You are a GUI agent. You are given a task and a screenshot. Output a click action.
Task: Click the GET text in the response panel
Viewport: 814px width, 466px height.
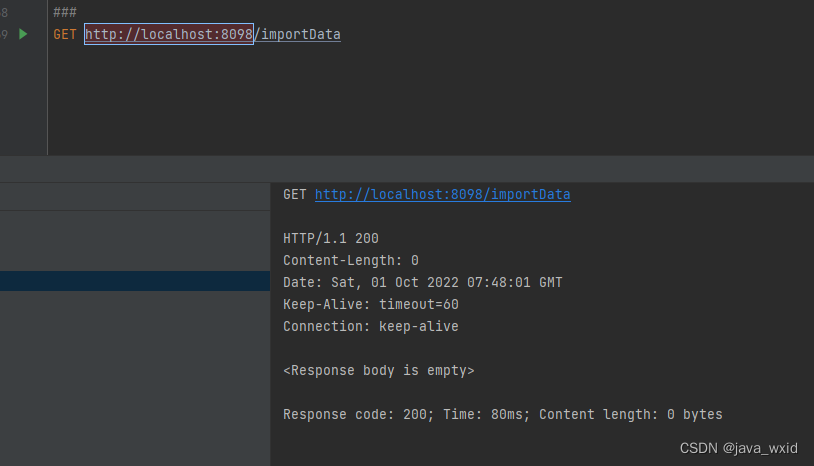tap(295, 195)
